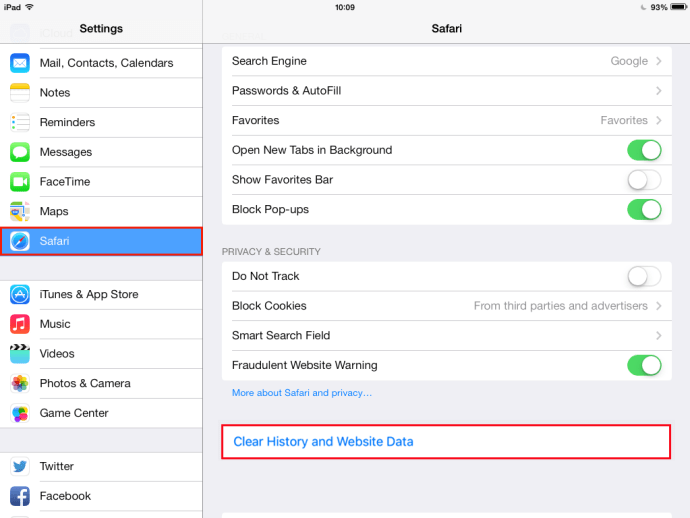Click the Facebook icon in sidebar

[20, 496]
